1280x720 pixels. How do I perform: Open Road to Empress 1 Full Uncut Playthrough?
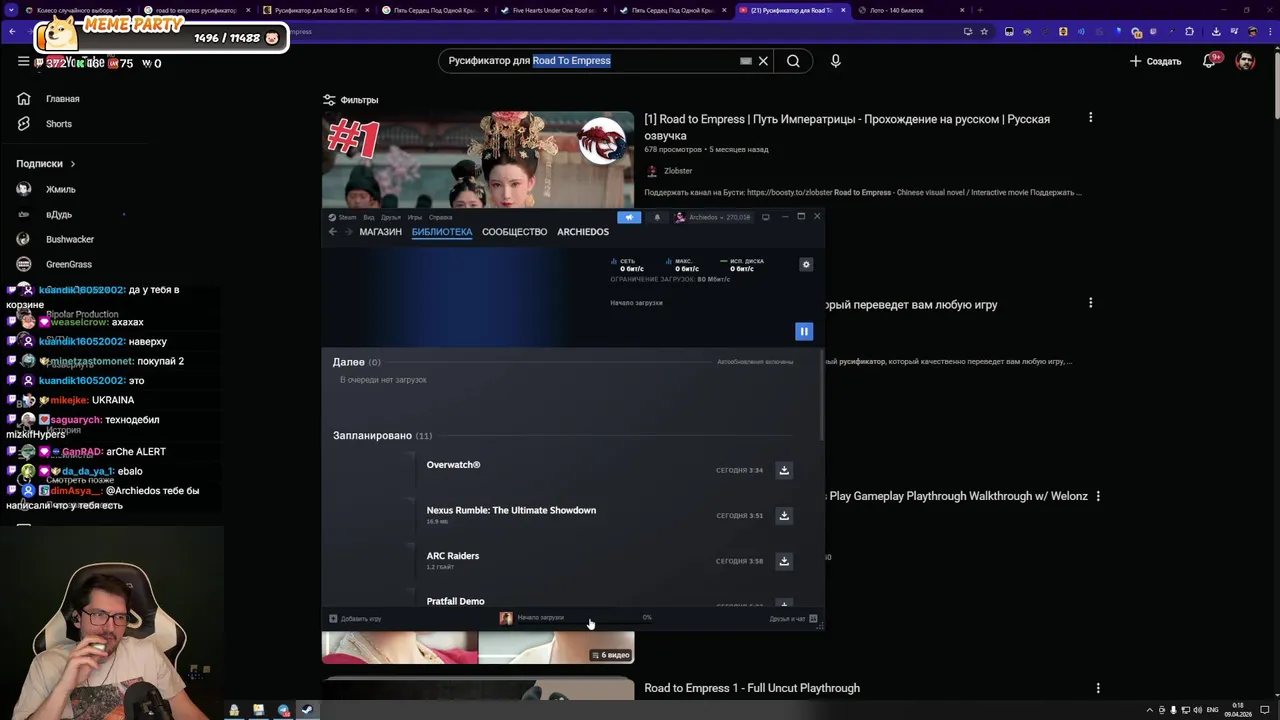click(x=752, y=688)
